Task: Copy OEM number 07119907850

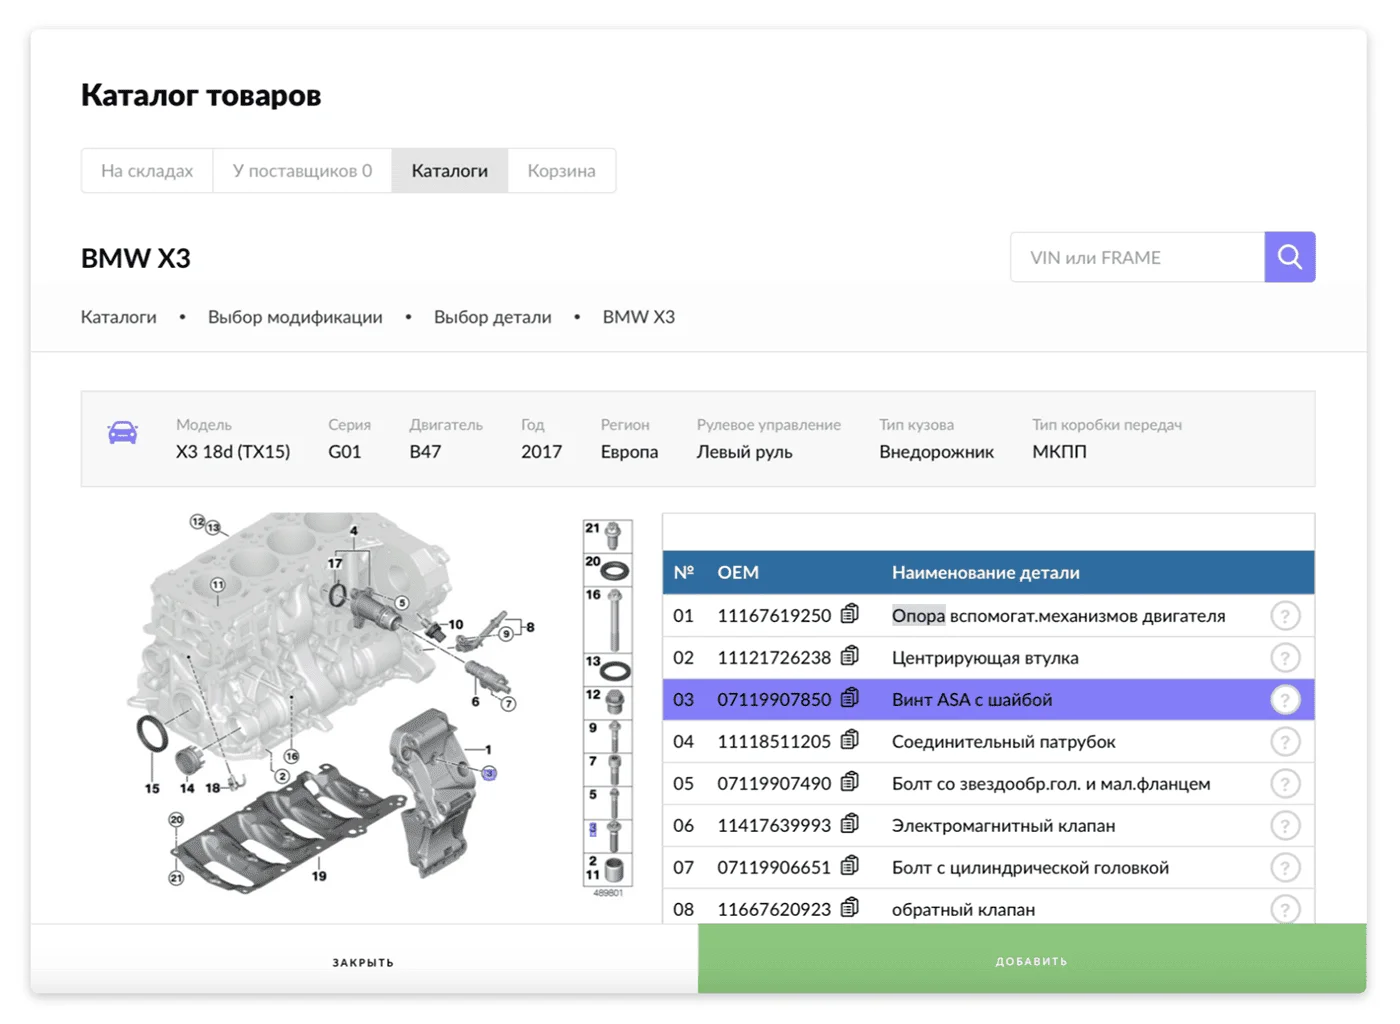Action: 850,698
